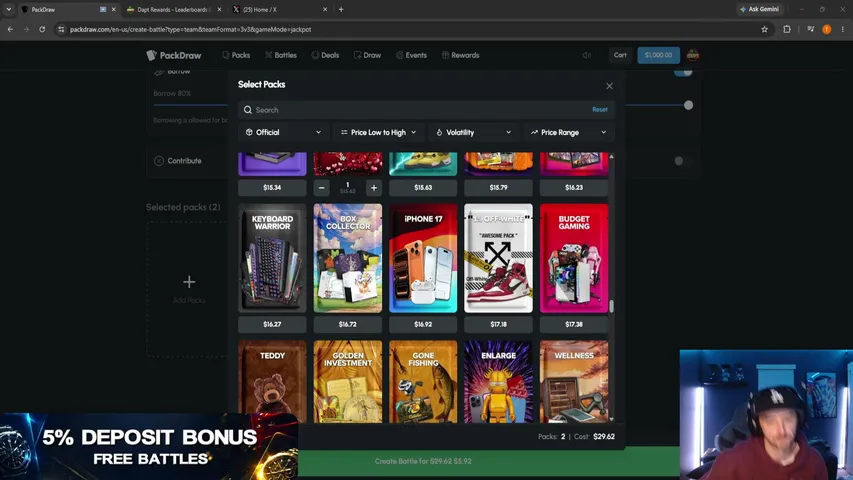
Task: Click Ask Gemini button
Action: 759,9
